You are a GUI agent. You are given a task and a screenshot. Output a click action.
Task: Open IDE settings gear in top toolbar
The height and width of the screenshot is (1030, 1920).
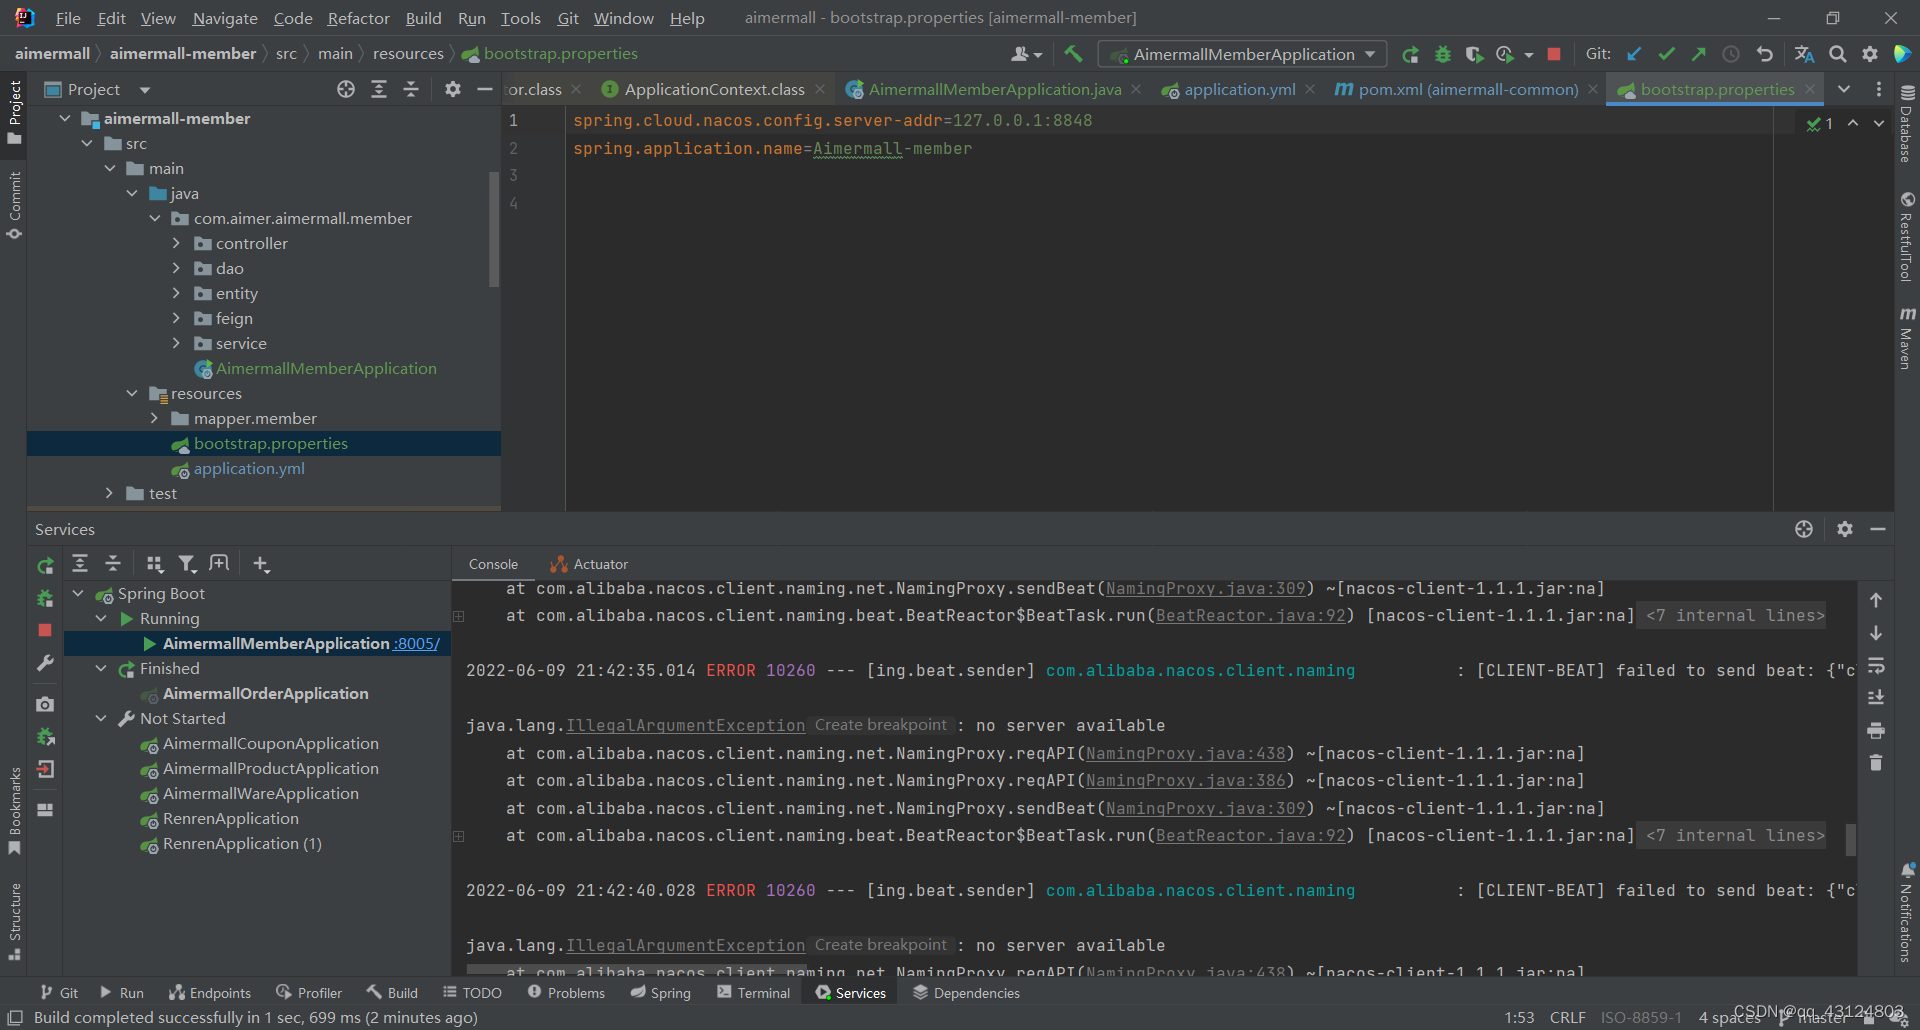1869,55
